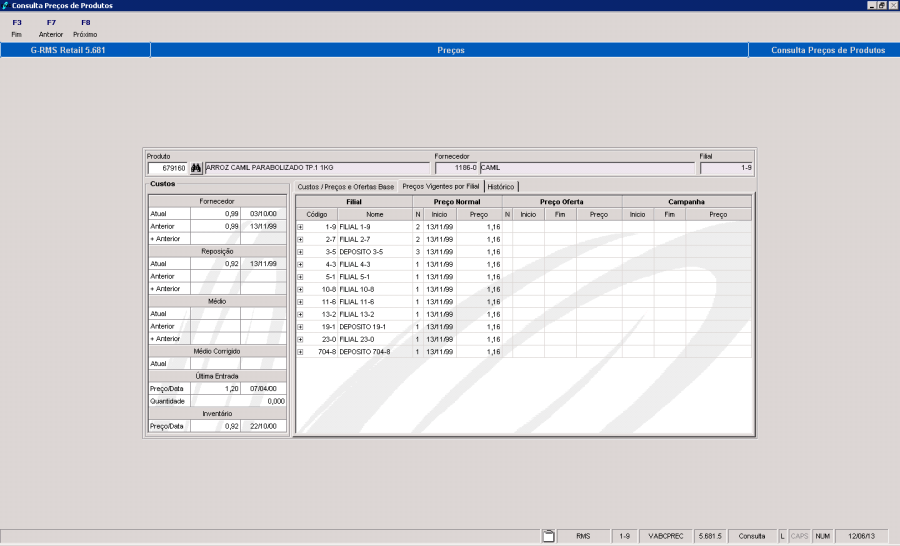This screenshot has width=900, height=546.
Task: Open the Custos / Preços e Ofertas Base tab
Action: [x=346, y=187]
